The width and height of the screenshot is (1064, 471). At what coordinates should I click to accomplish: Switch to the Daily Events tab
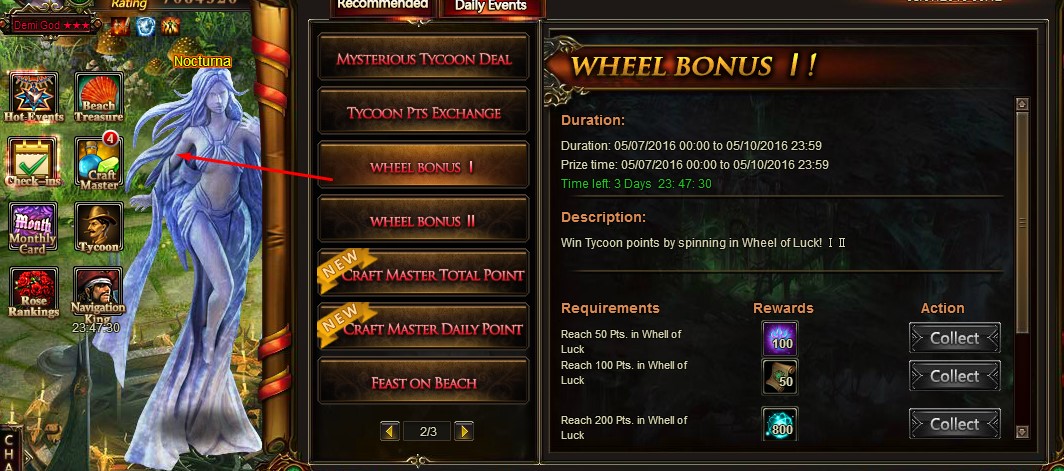[x=491, y=7]
